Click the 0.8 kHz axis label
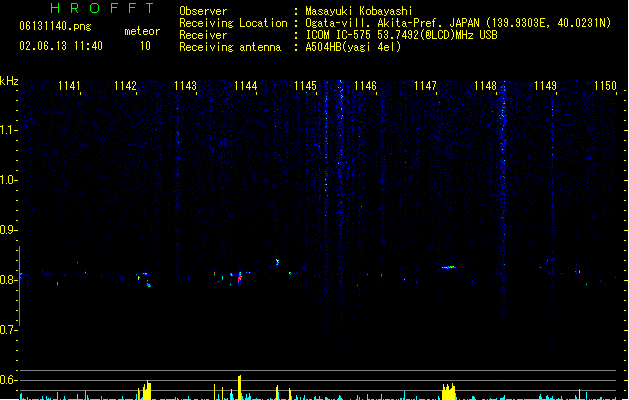The image size is (629, 400). pos(8,280)
